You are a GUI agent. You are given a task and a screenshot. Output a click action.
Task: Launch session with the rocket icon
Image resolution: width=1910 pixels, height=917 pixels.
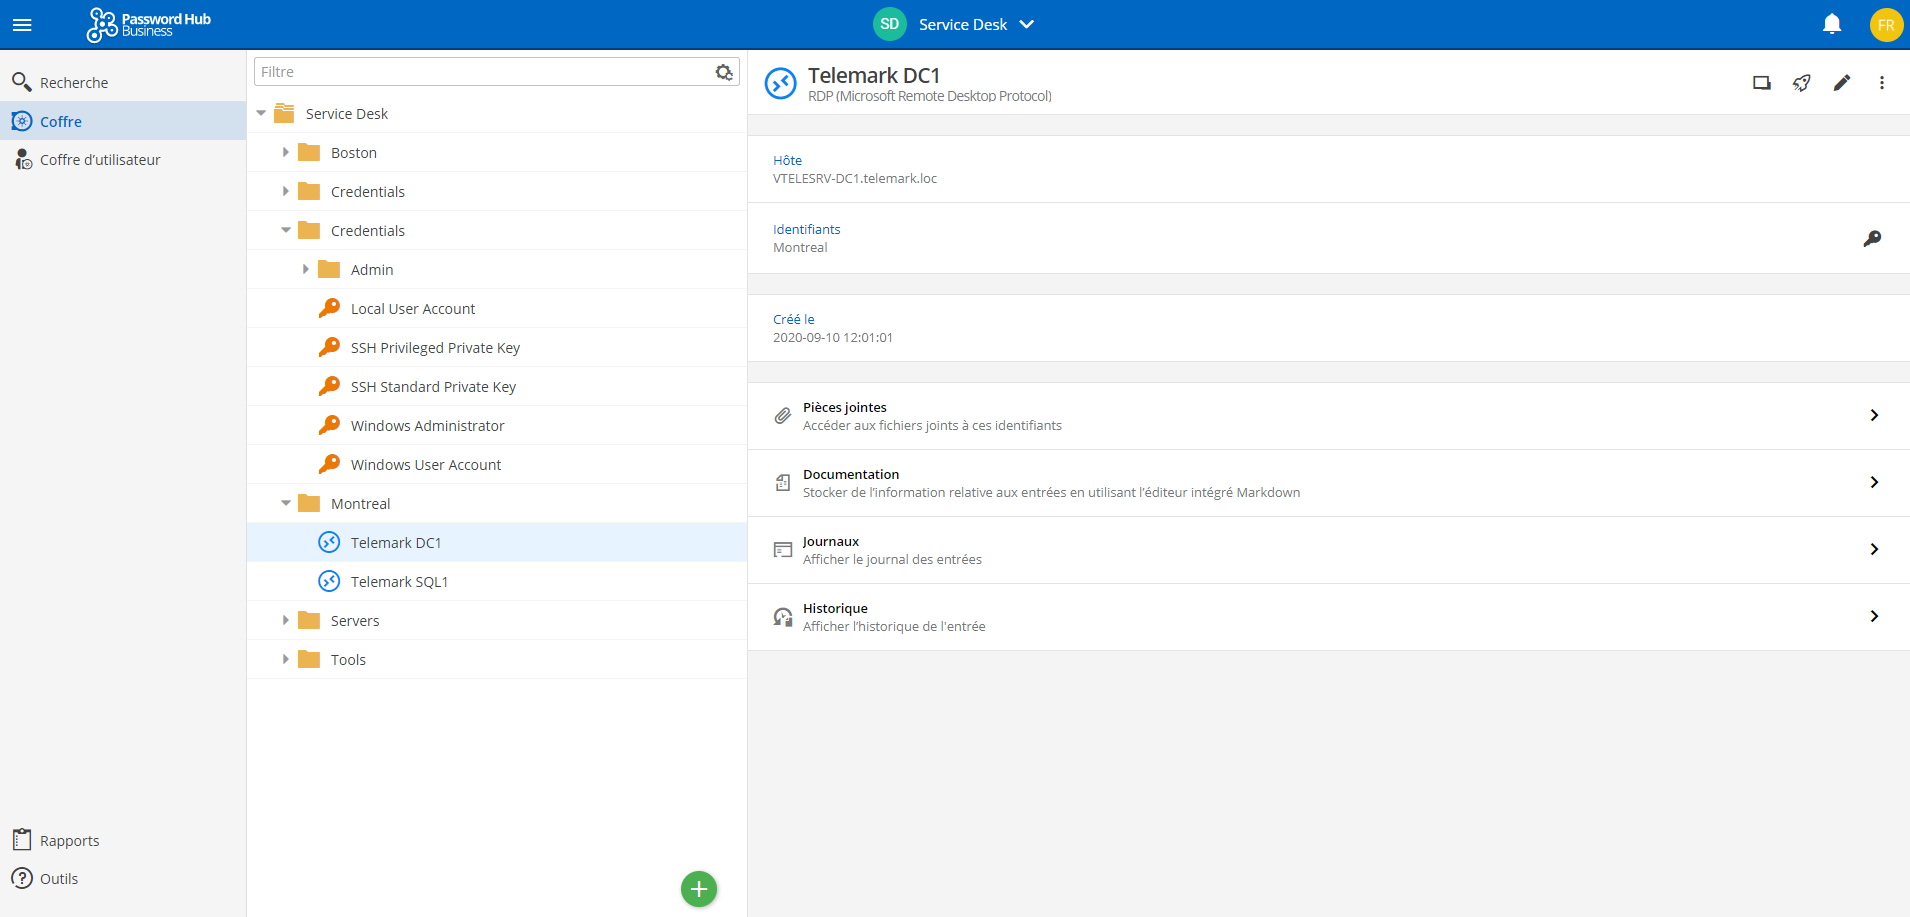tap(1801, 83)
